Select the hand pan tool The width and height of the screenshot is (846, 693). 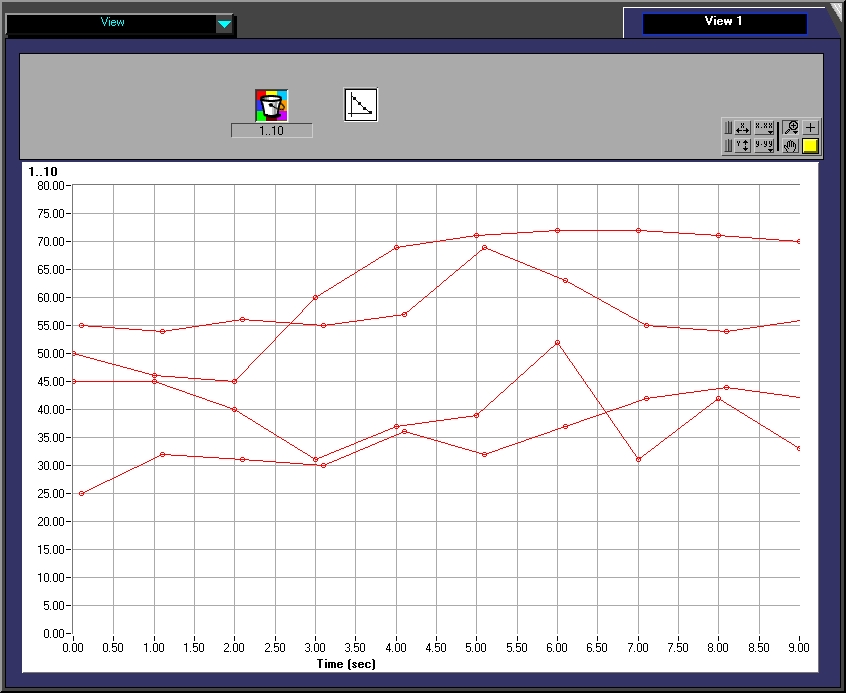(x=791, y=146)
